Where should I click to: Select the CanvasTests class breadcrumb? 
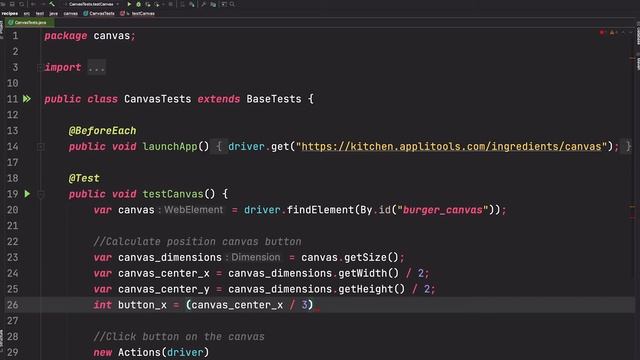[99, 13]
